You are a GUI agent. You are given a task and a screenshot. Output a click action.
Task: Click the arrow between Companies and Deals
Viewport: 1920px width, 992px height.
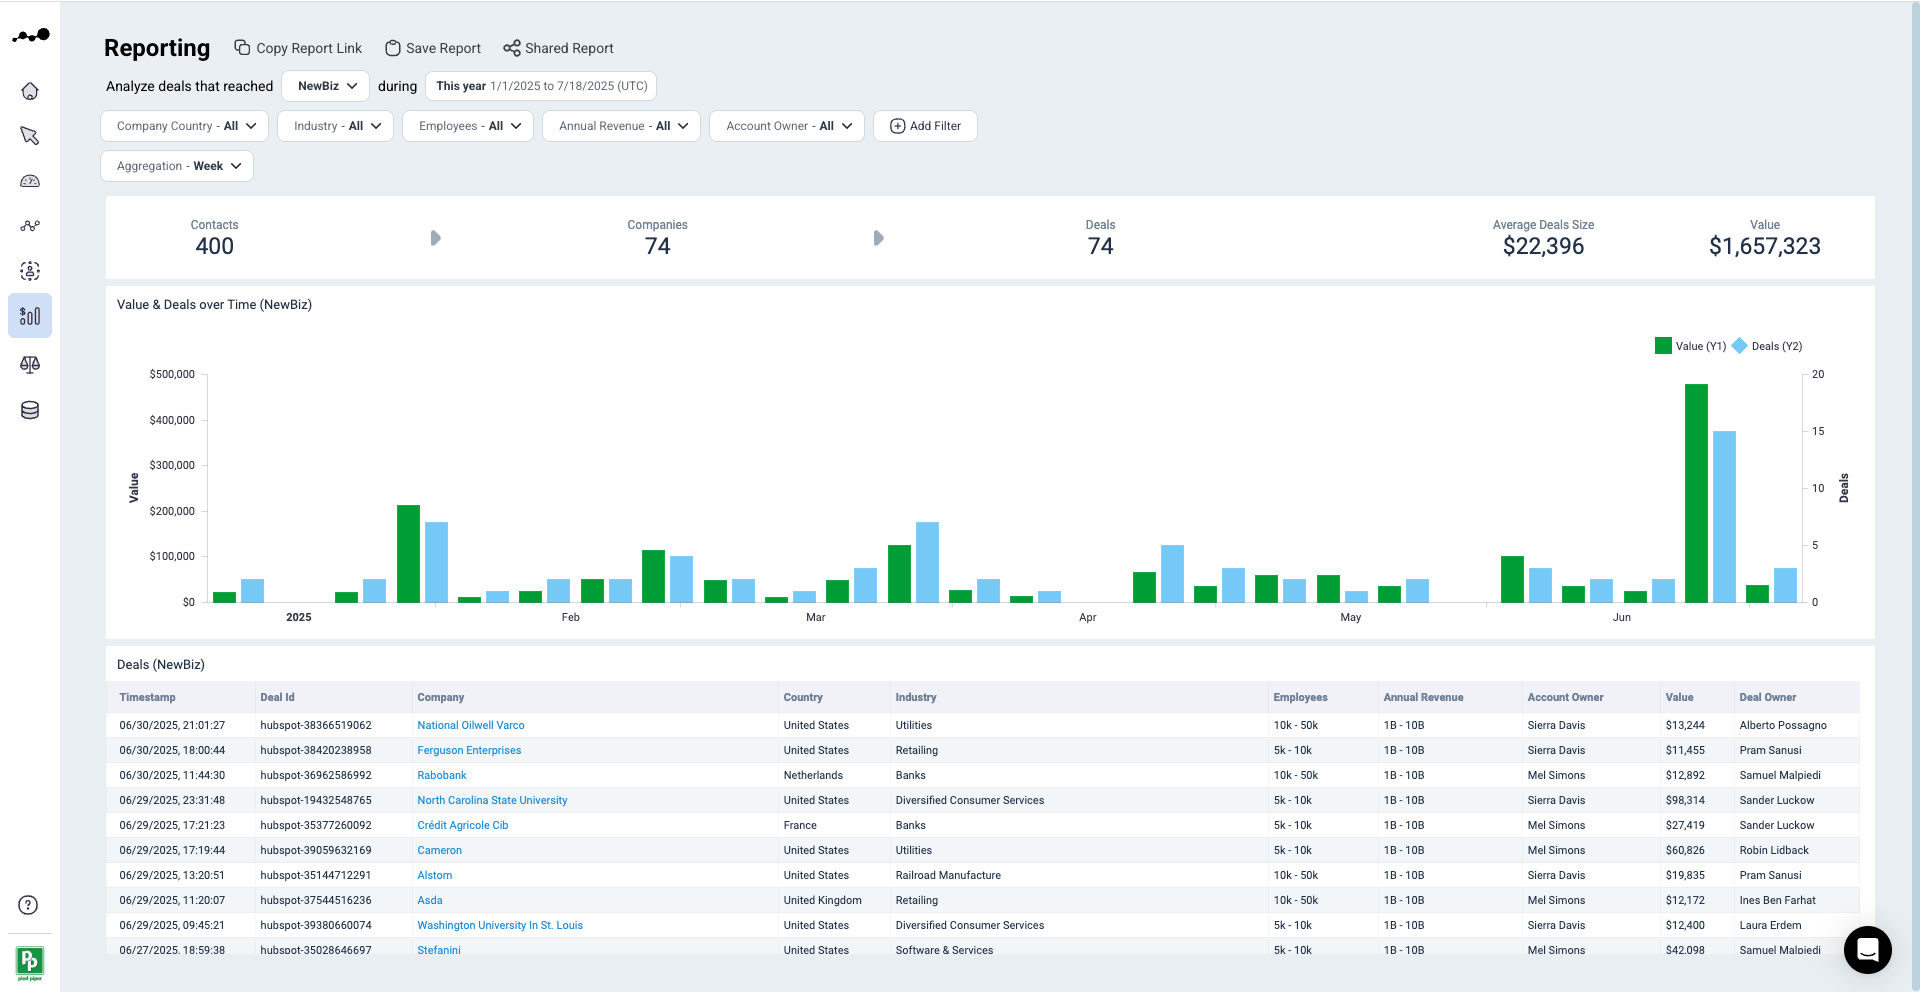[878, 238]
